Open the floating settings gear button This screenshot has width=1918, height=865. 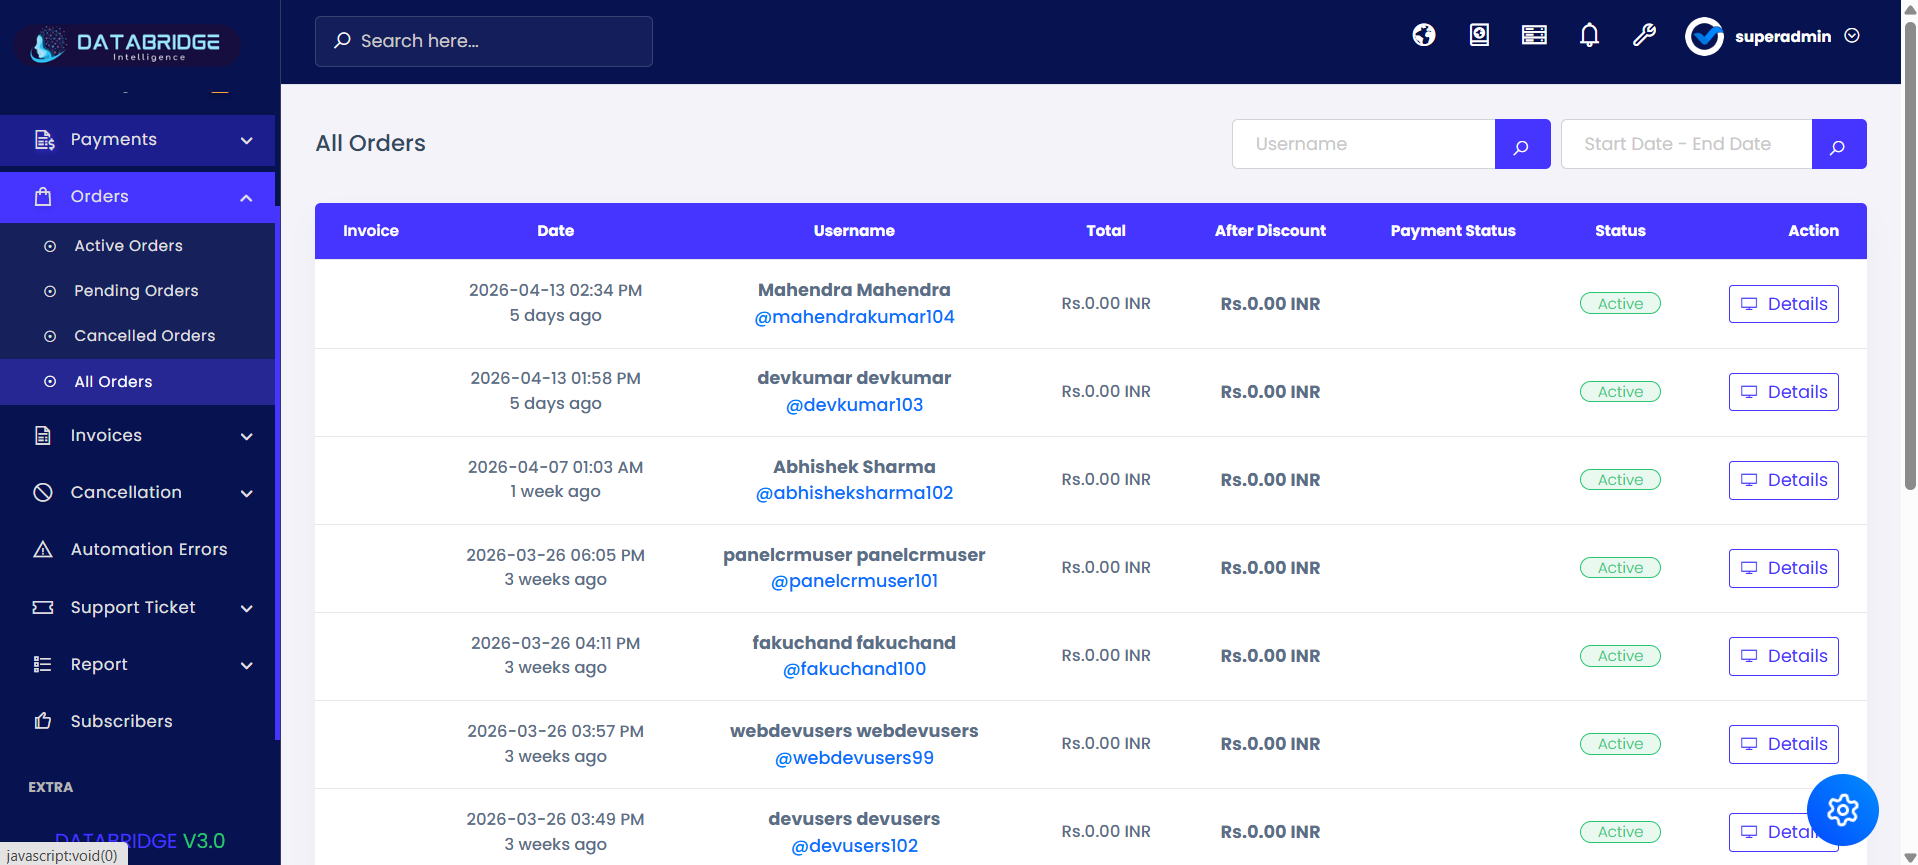pyautogui.click(x=1842, y=810)
